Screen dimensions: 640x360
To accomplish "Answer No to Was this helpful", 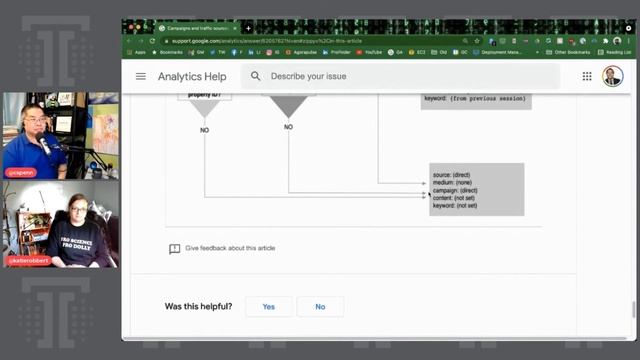I will coord(320,307).
